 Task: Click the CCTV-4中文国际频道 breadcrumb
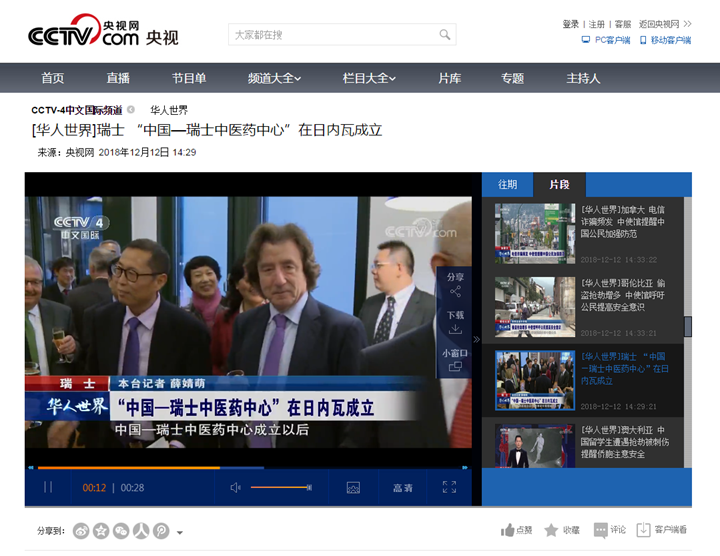click(77, 110)
